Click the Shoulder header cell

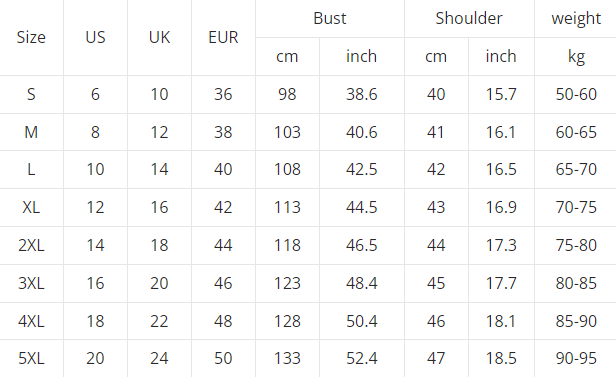tap(469, 18)
